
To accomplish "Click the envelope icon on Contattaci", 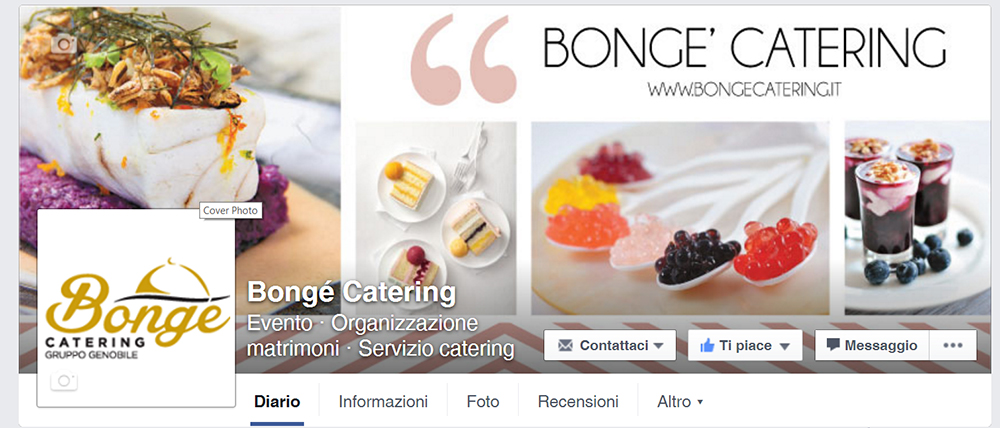I will [565, 346].
